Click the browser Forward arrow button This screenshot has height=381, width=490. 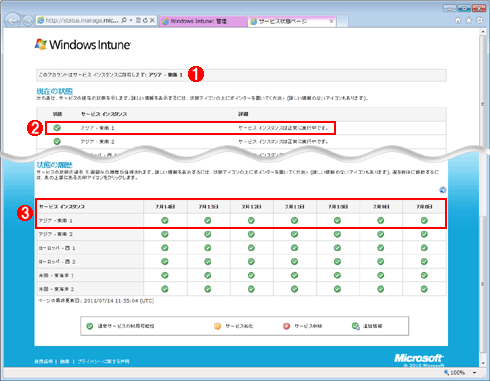28,21
